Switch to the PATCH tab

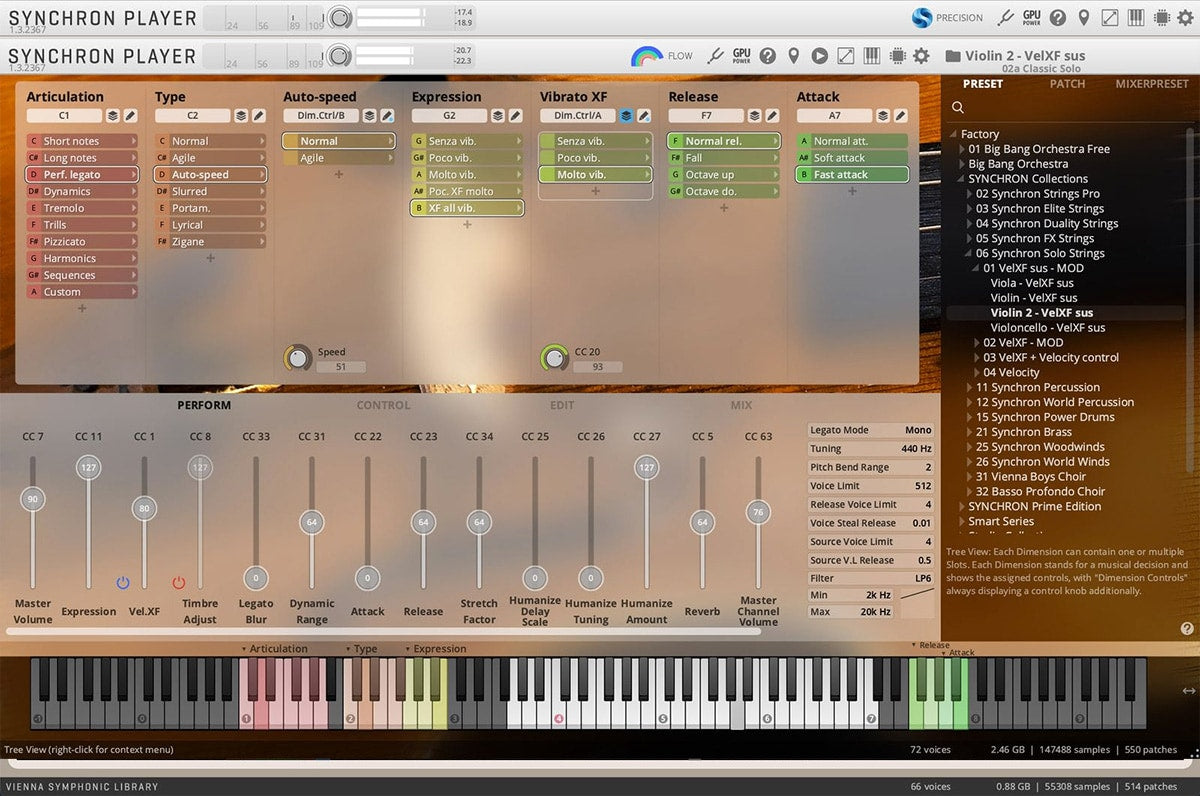coord(1067,84)
